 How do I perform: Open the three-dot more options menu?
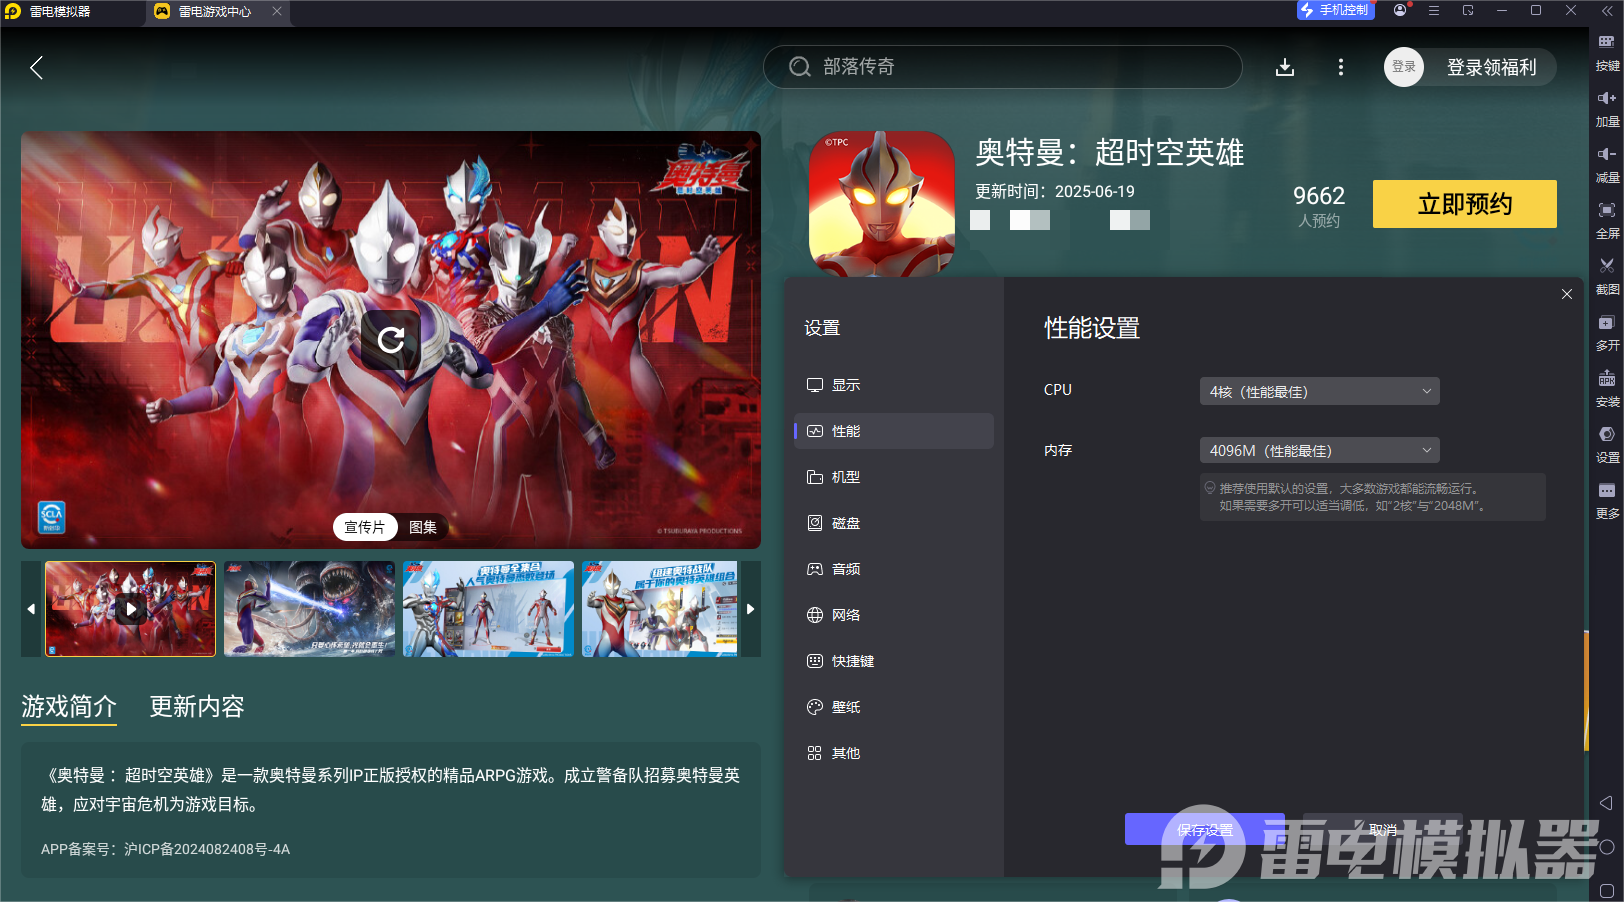coord(1341,67)
